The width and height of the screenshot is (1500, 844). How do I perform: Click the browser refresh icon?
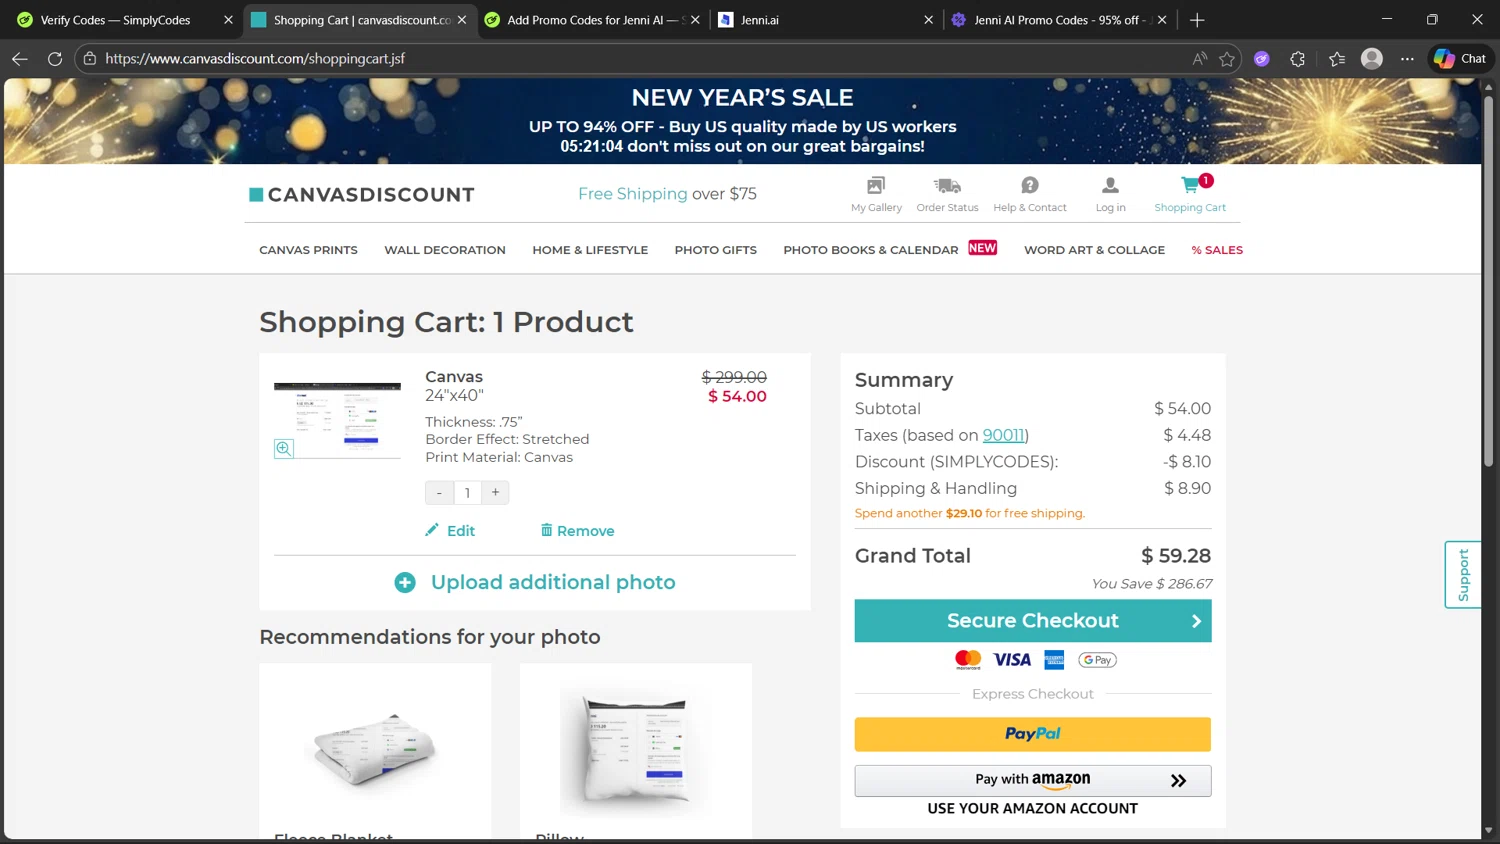(x=55, y=59)
